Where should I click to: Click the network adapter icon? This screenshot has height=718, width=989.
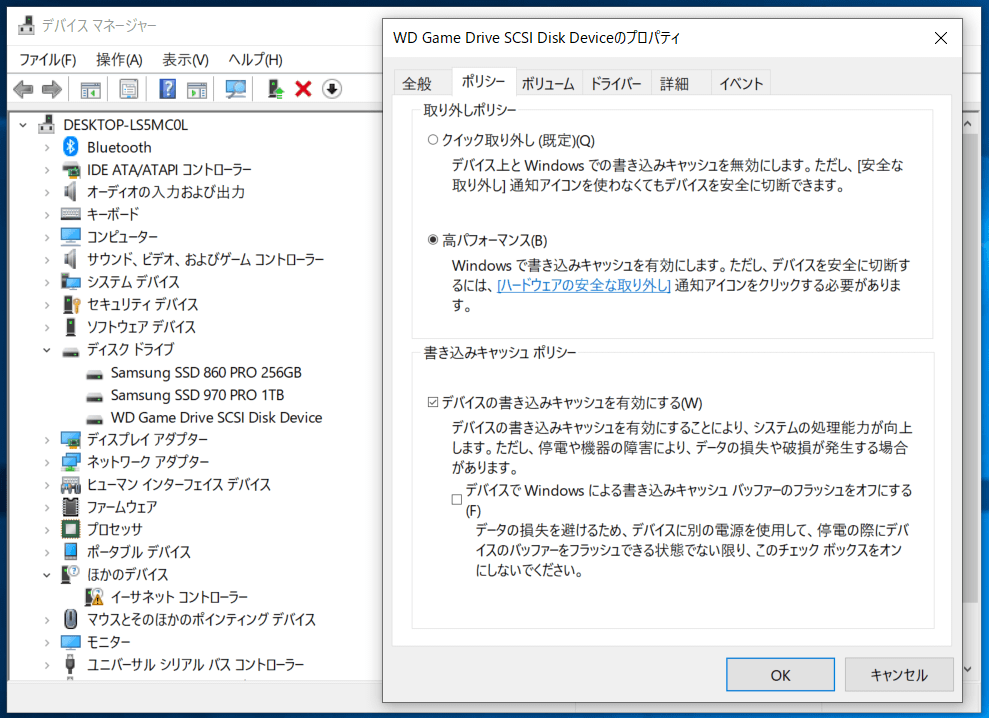71,462
